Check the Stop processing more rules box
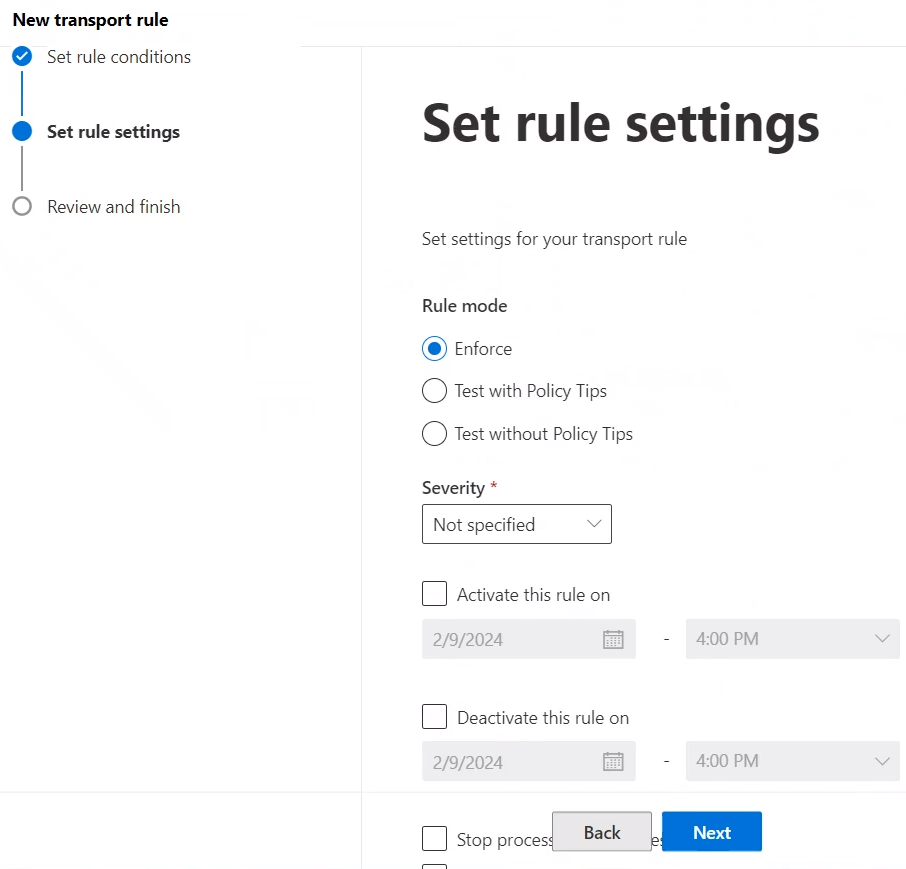 point(434,838)
